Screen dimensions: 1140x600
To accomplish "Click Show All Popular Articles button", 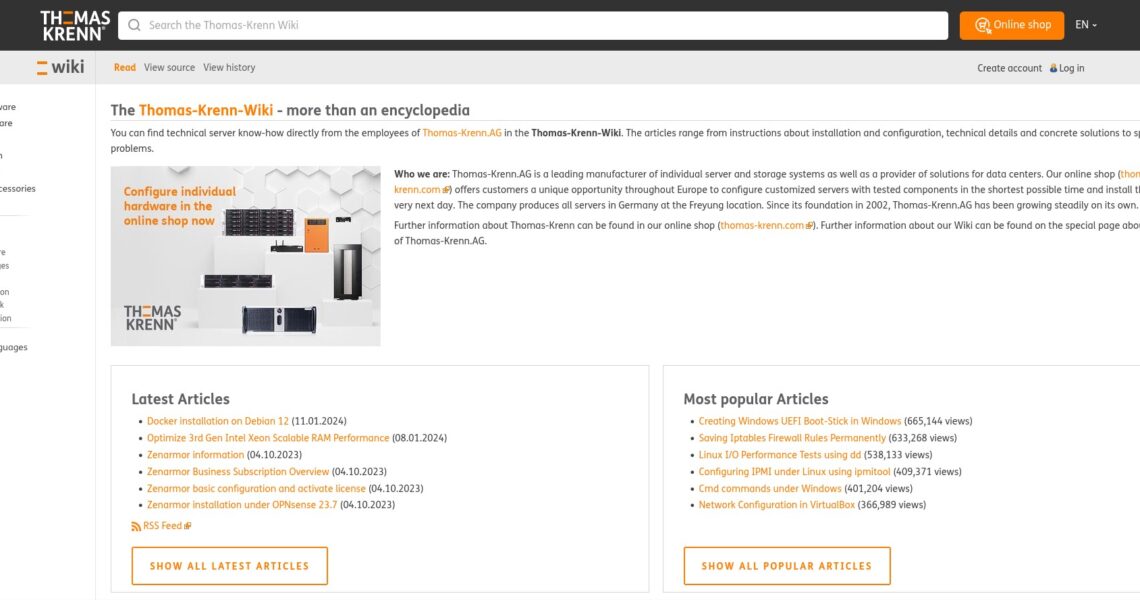I will point(787,566).
